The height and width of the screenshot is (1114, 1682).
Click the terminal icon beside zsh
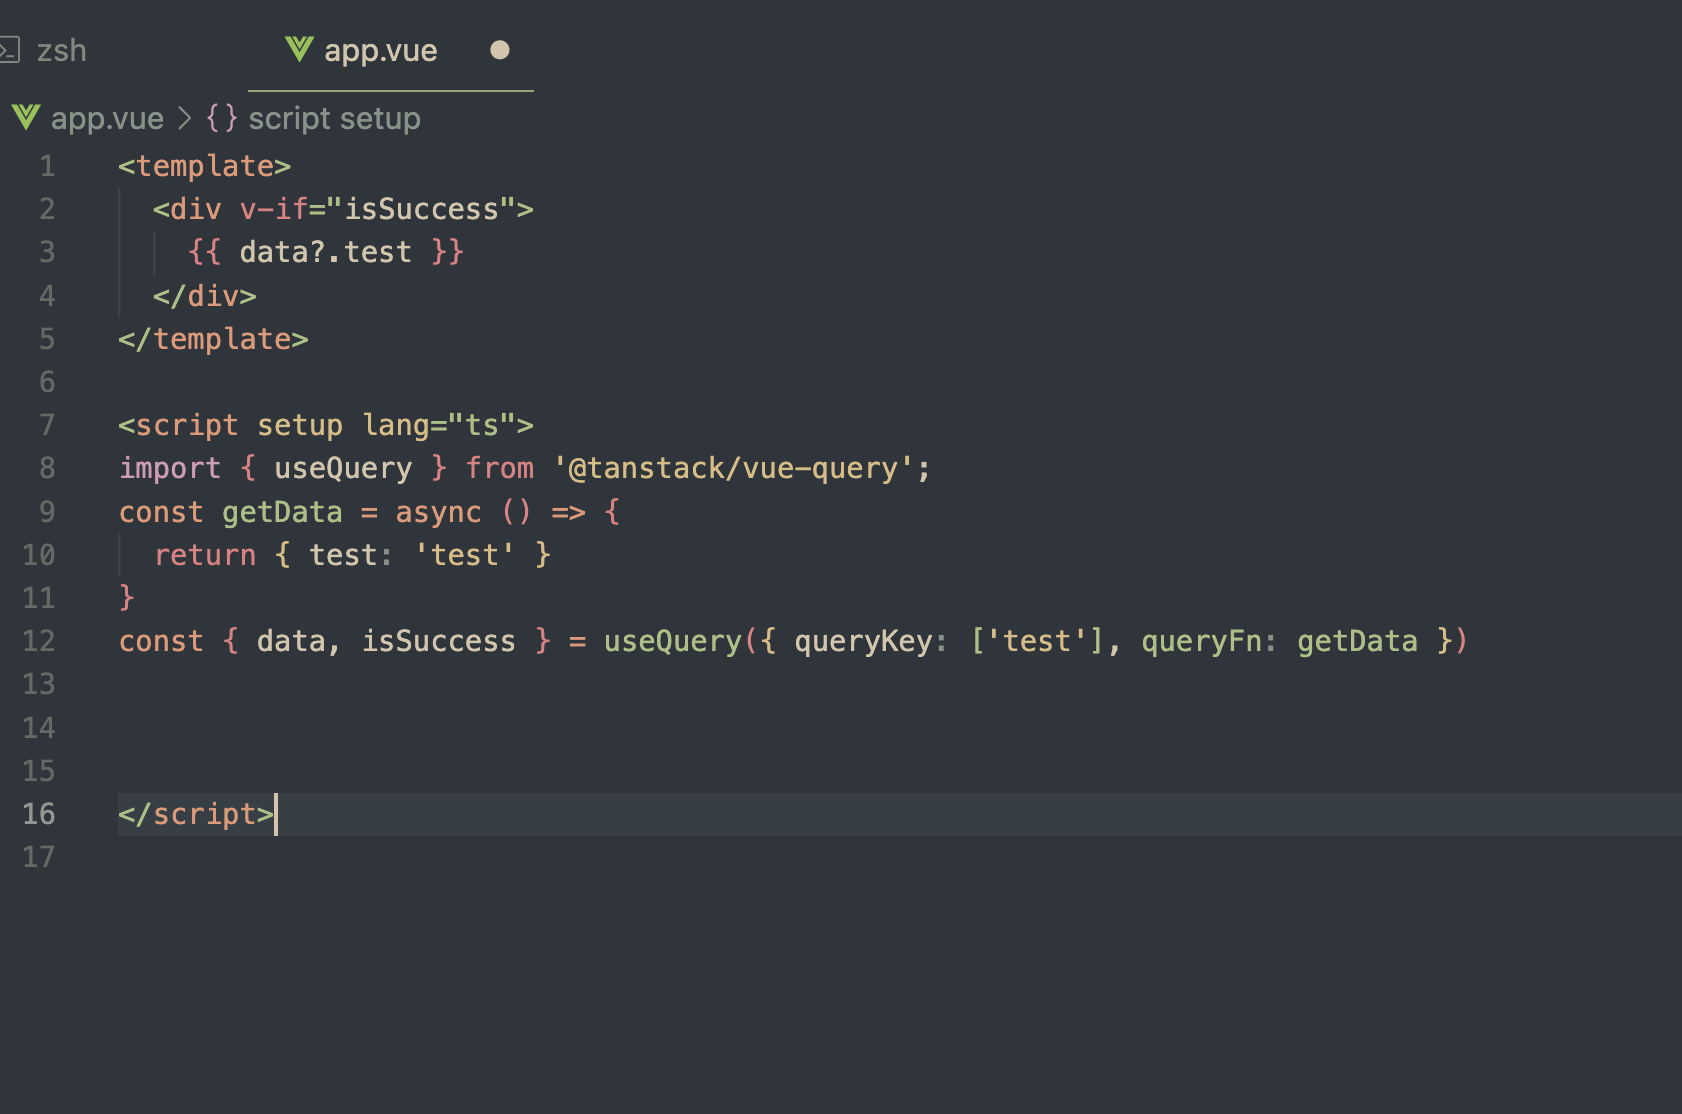point(9,50)
